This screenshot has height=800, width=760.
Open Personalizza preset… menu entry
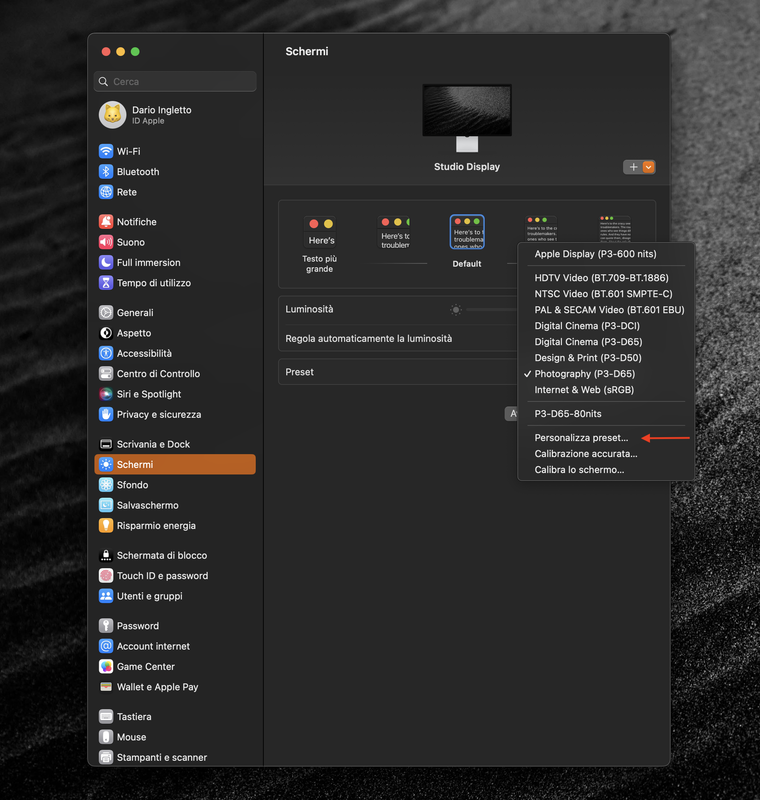tap(606, 438)
